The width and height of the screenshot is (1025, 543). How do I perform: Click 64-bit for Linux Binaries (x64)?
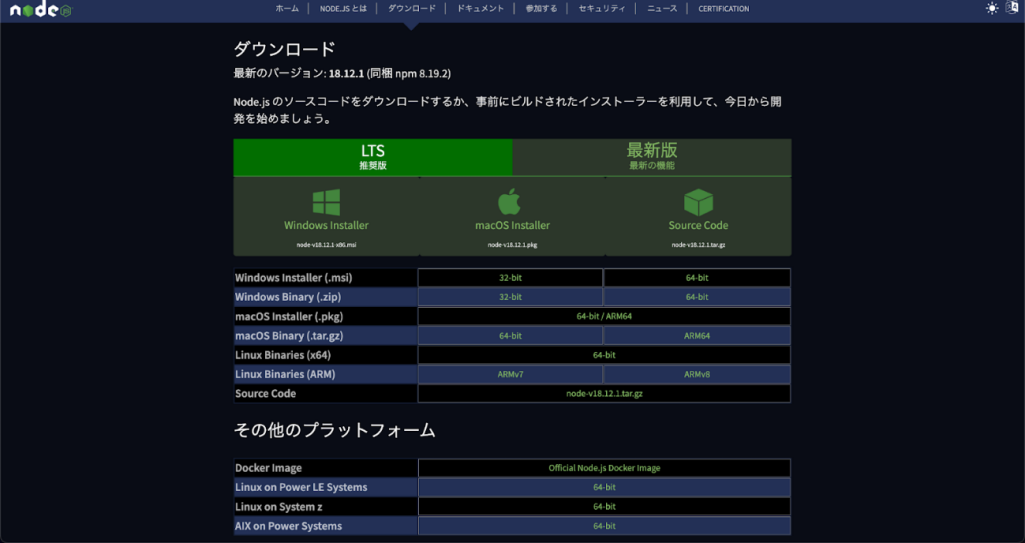(x=604, y=355)
